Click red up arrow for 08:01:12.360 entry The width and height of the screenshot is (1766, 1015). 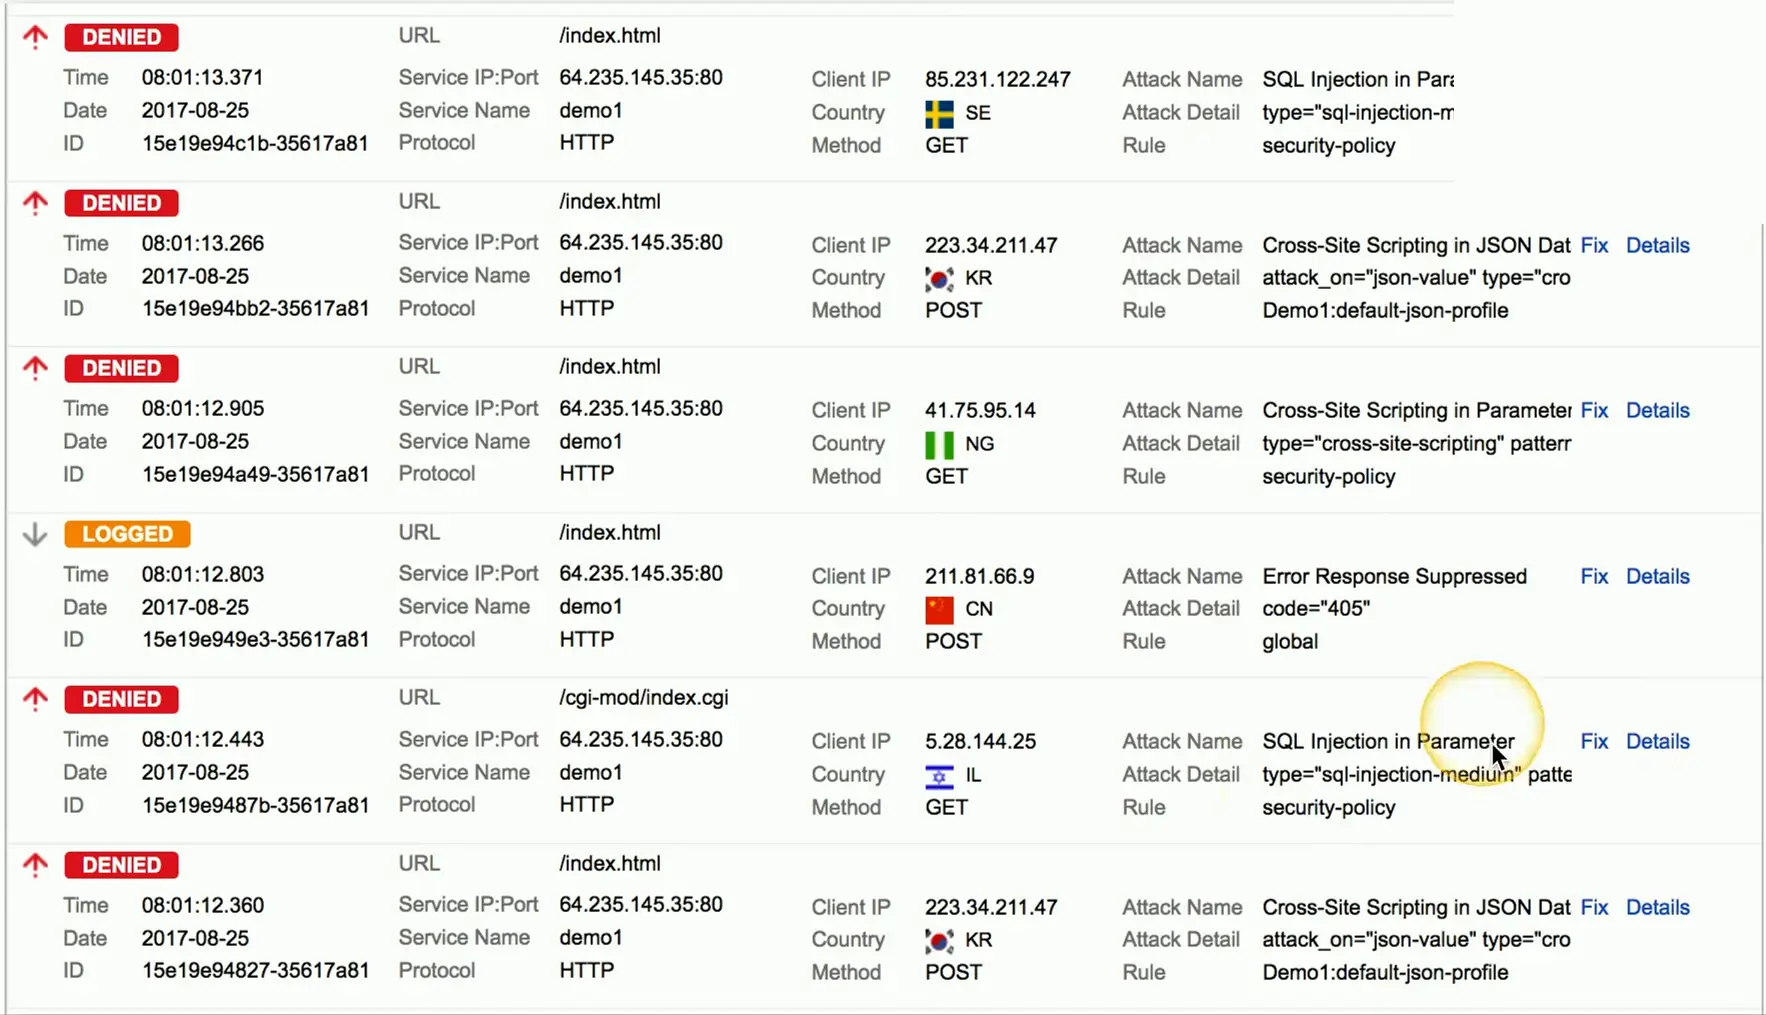tap(35, 865)
